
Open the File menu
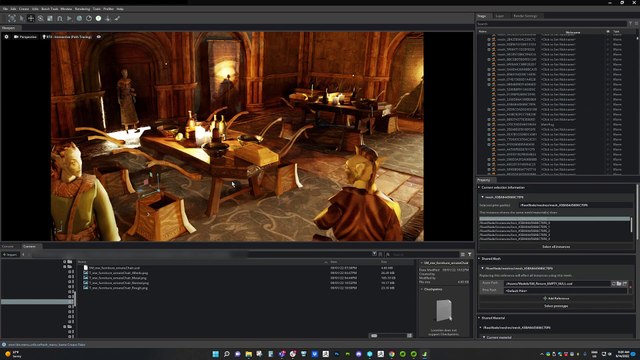(5, 9)
